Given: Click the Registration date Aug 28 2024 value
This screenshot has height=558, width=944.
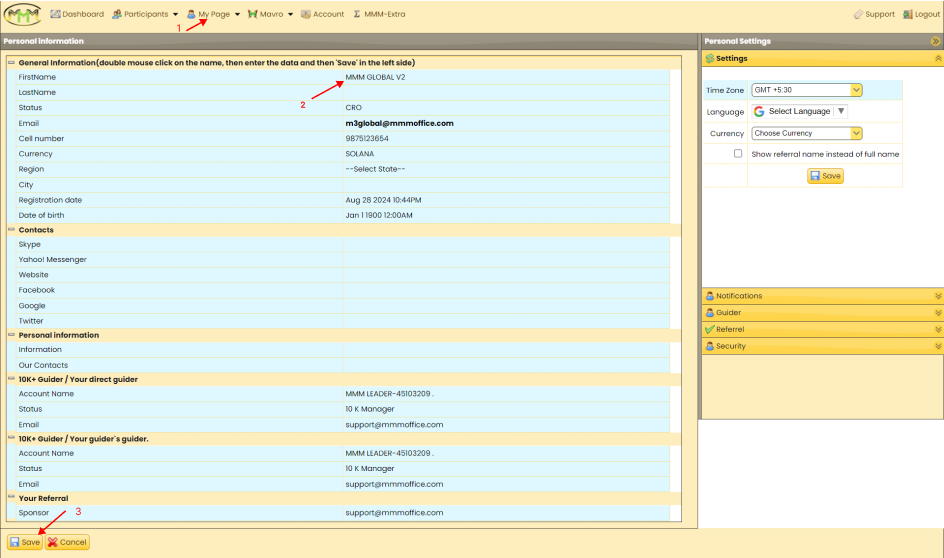Looking at the screenshot, I should click(384, 200).
